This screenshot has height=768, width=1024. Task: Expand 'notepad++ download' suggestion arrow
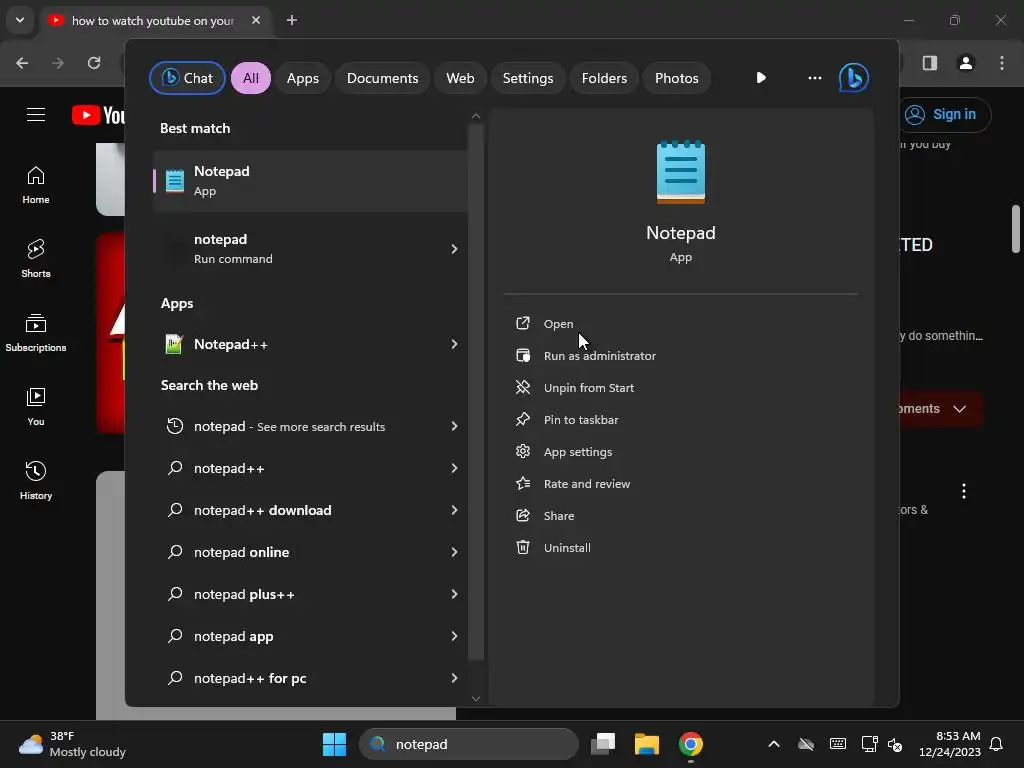click(x=454, y=510)
